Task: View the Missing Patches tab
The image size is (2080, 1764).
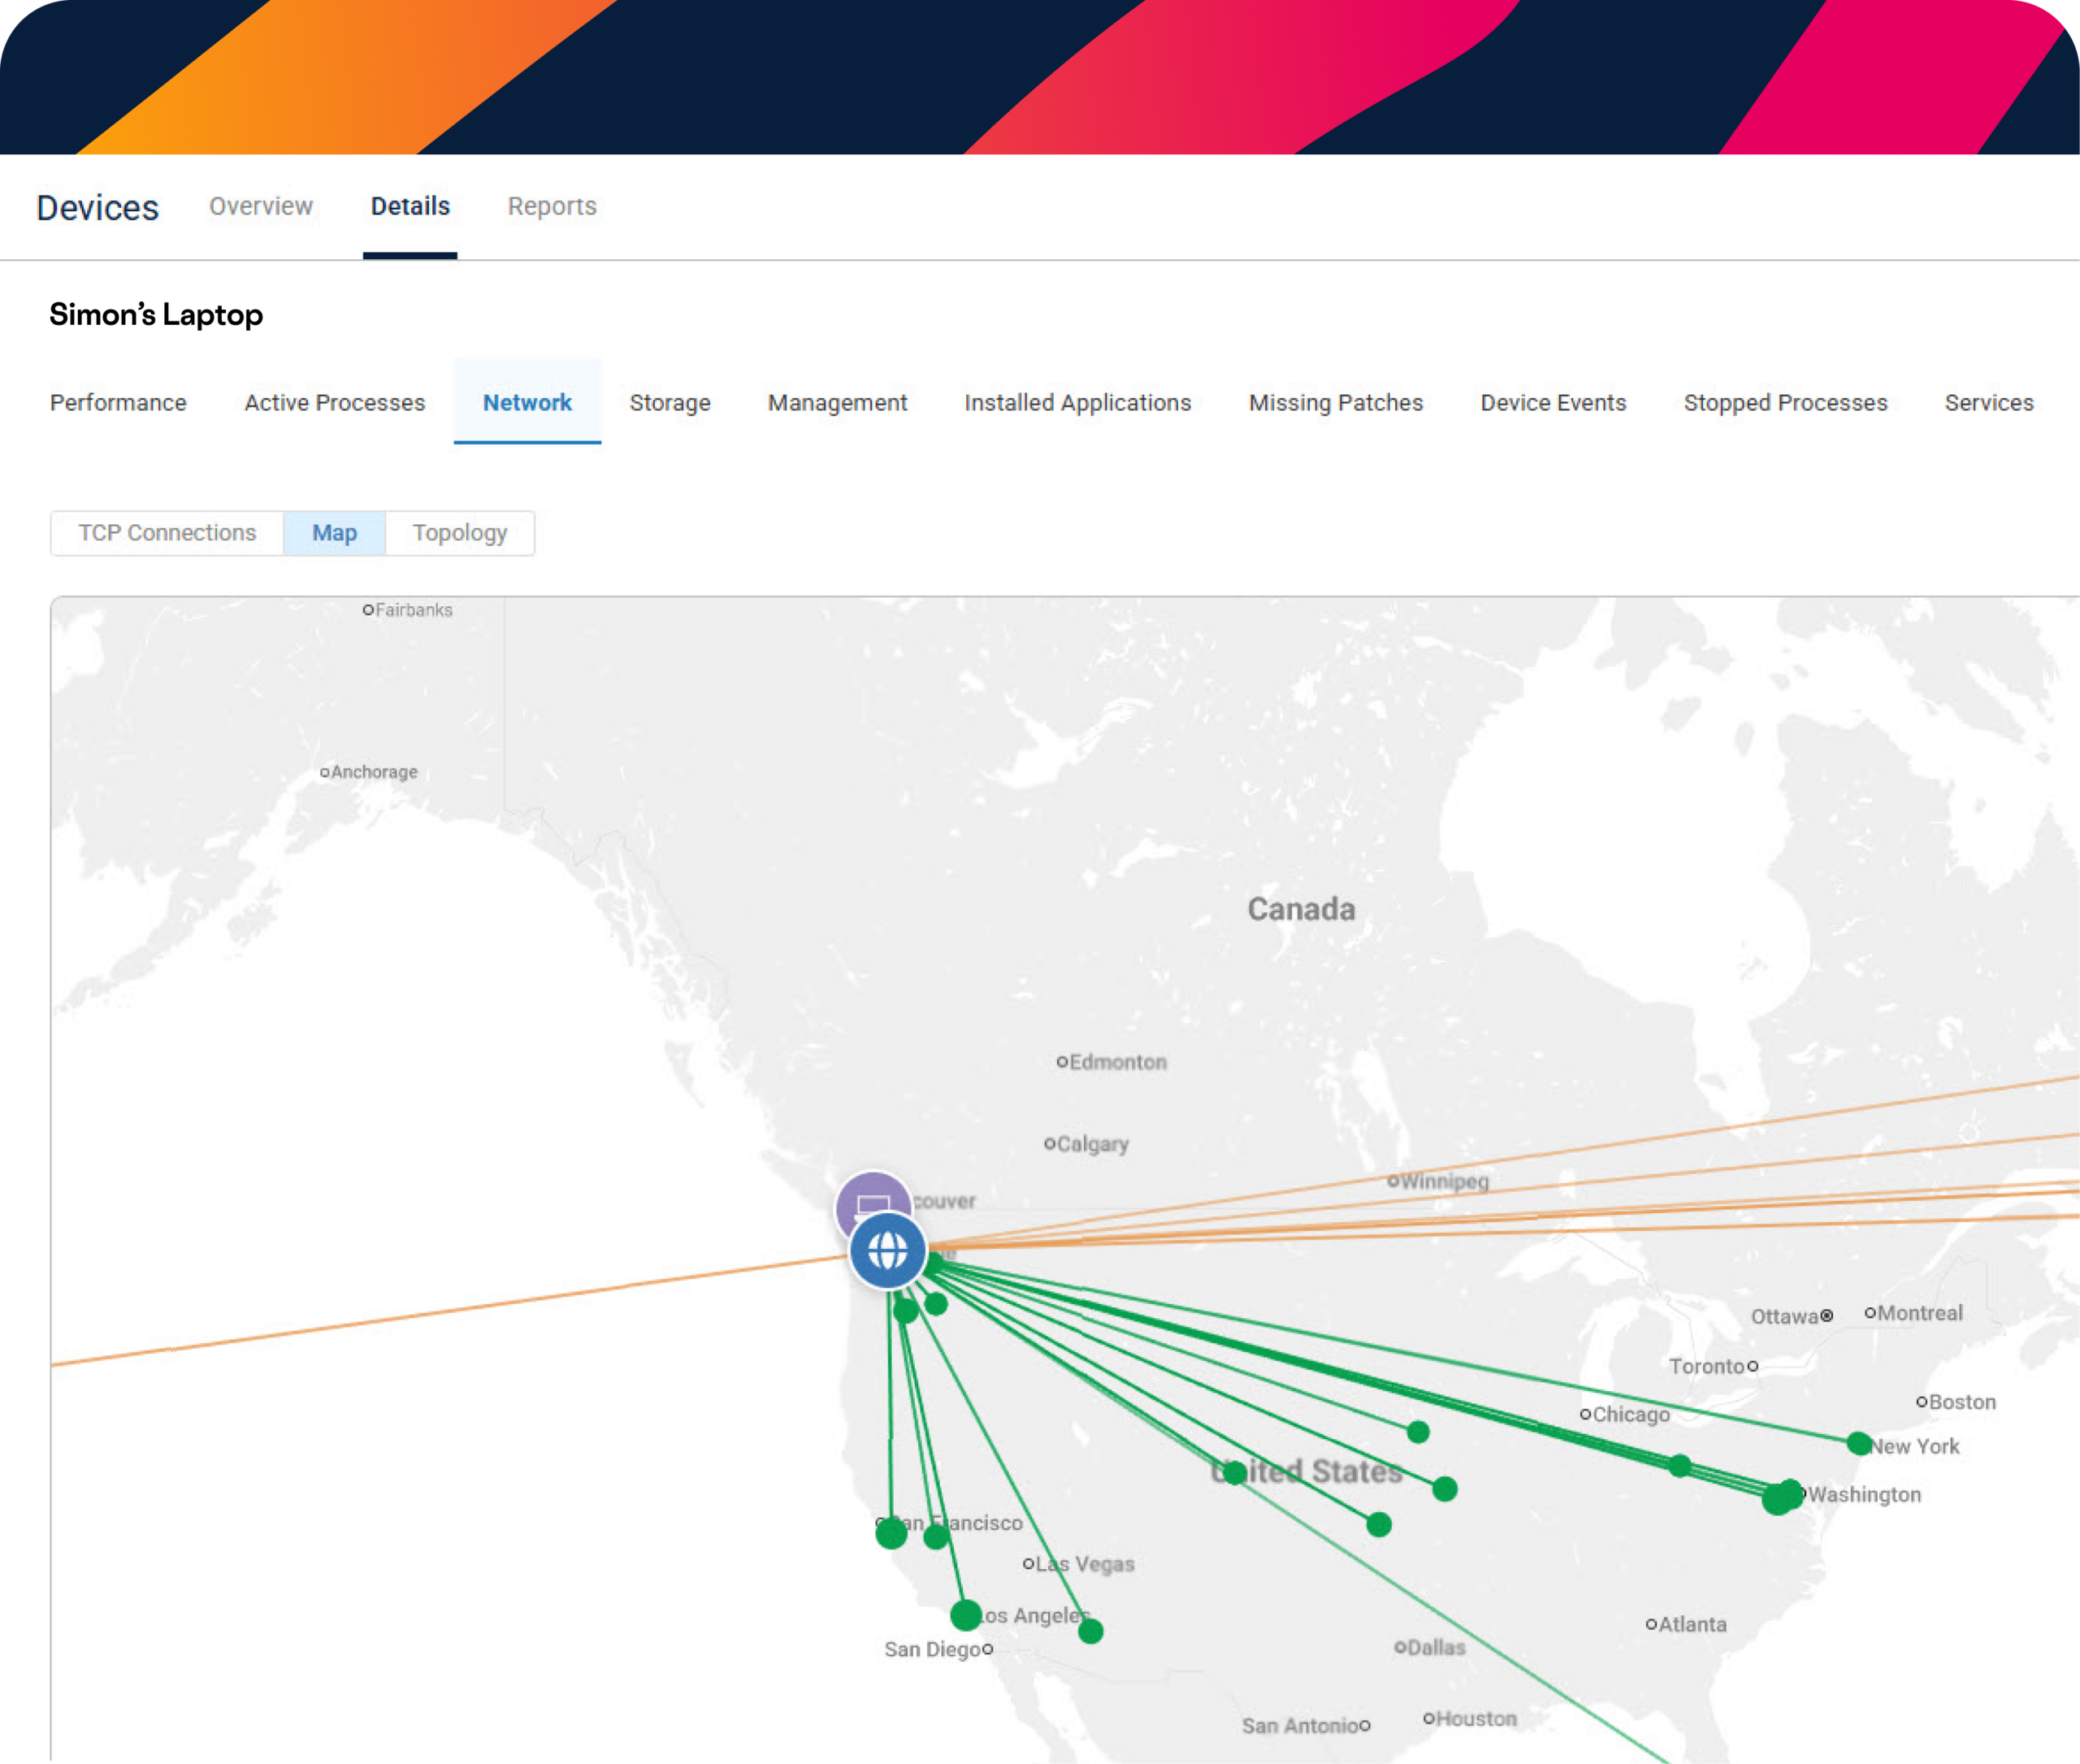Action: [1335, 402]
